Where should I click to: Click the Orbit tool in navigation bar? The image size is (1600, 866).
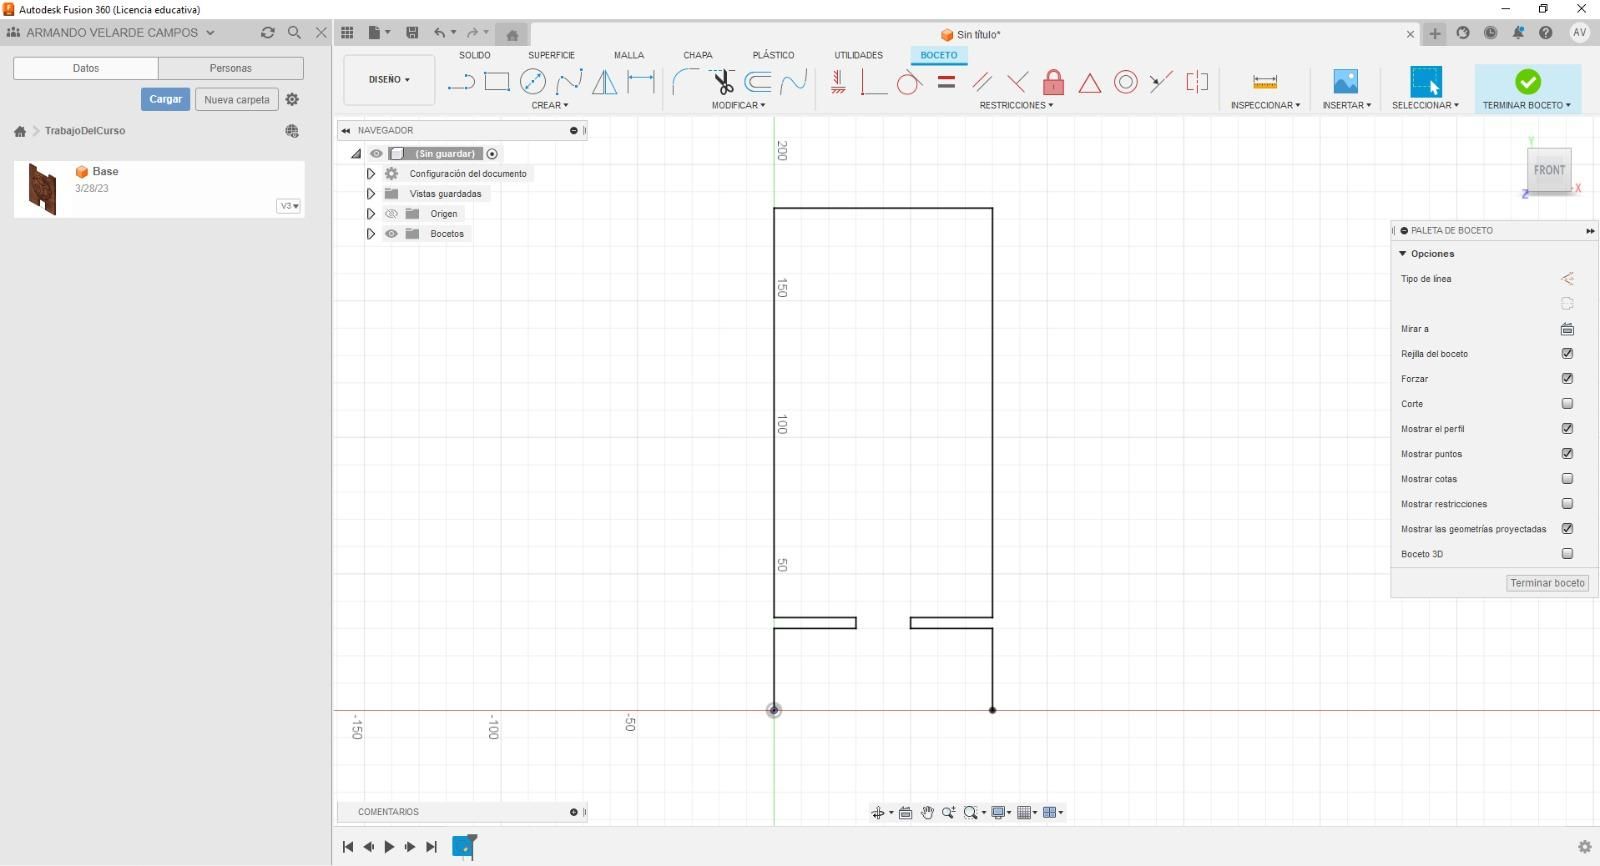(878, 813)
